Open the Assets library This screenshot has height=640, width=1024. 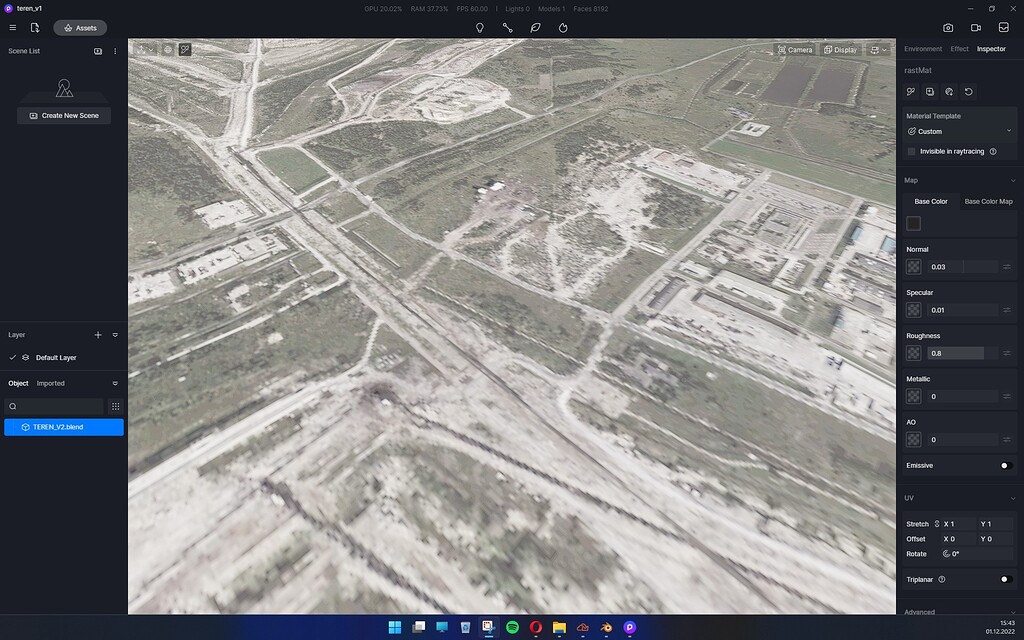pos(80,27)
